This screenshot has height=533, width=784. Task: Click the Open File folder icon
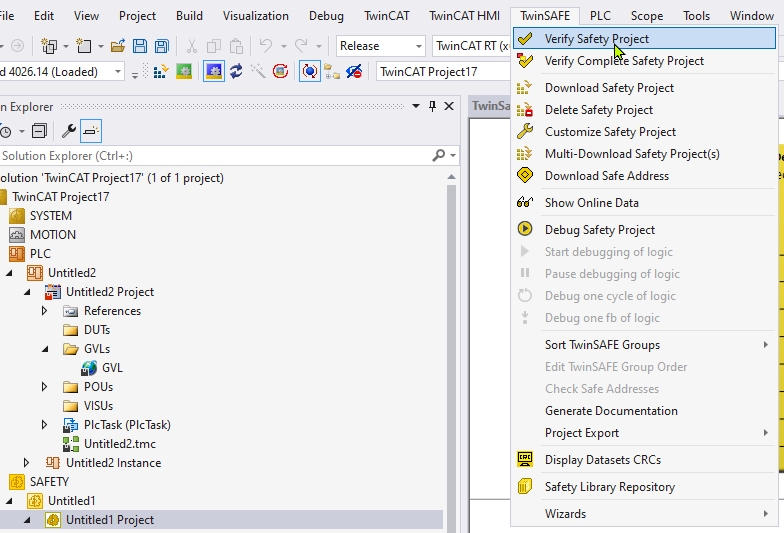[x=118, y=46]
